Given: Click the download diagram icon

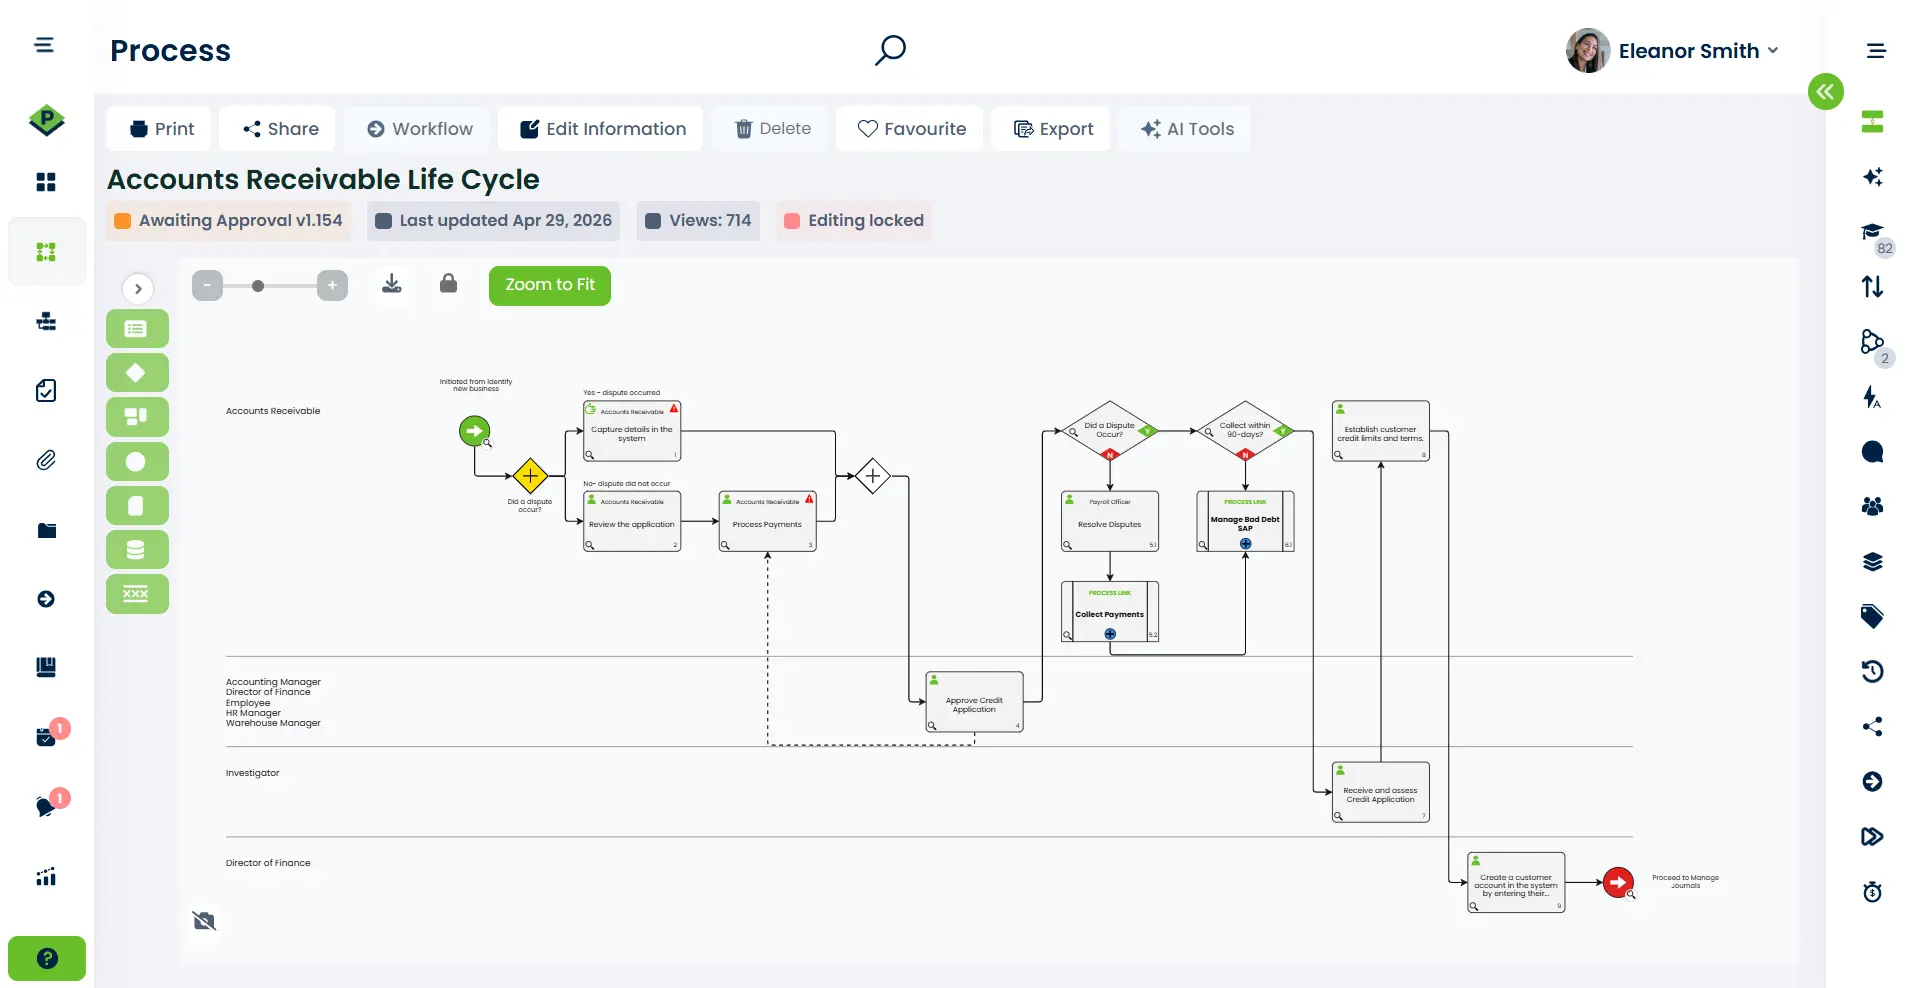Looking at the screenshot, I should coord(392,284).
